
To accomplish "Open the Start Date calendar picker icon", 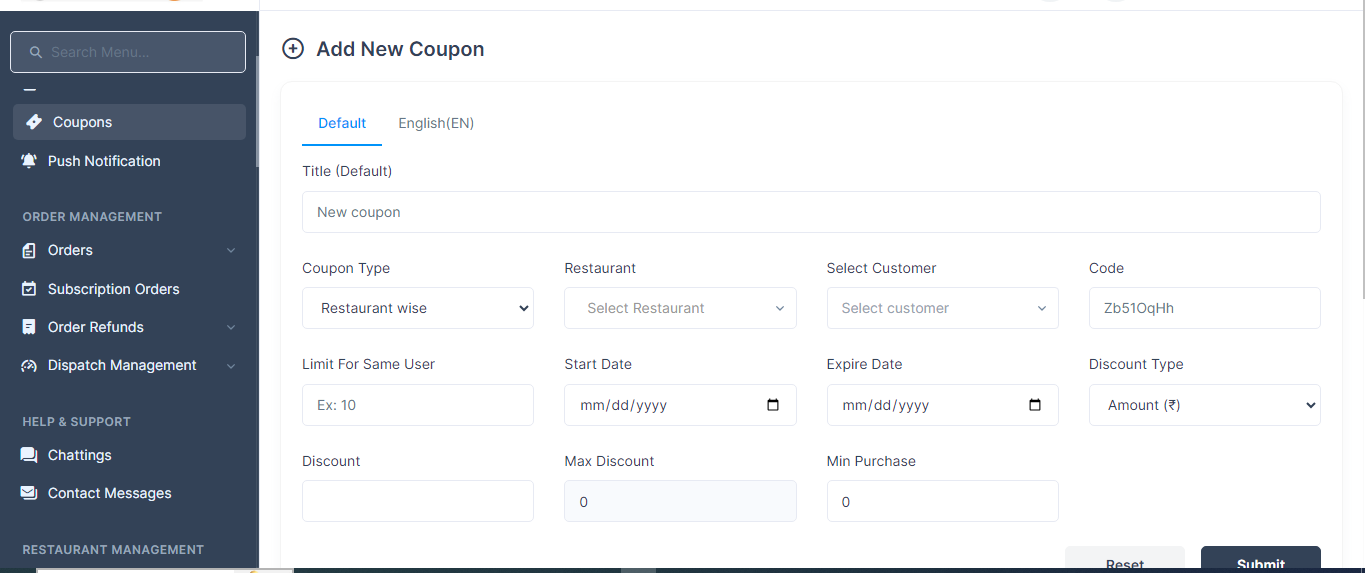I will click(773, 405).
